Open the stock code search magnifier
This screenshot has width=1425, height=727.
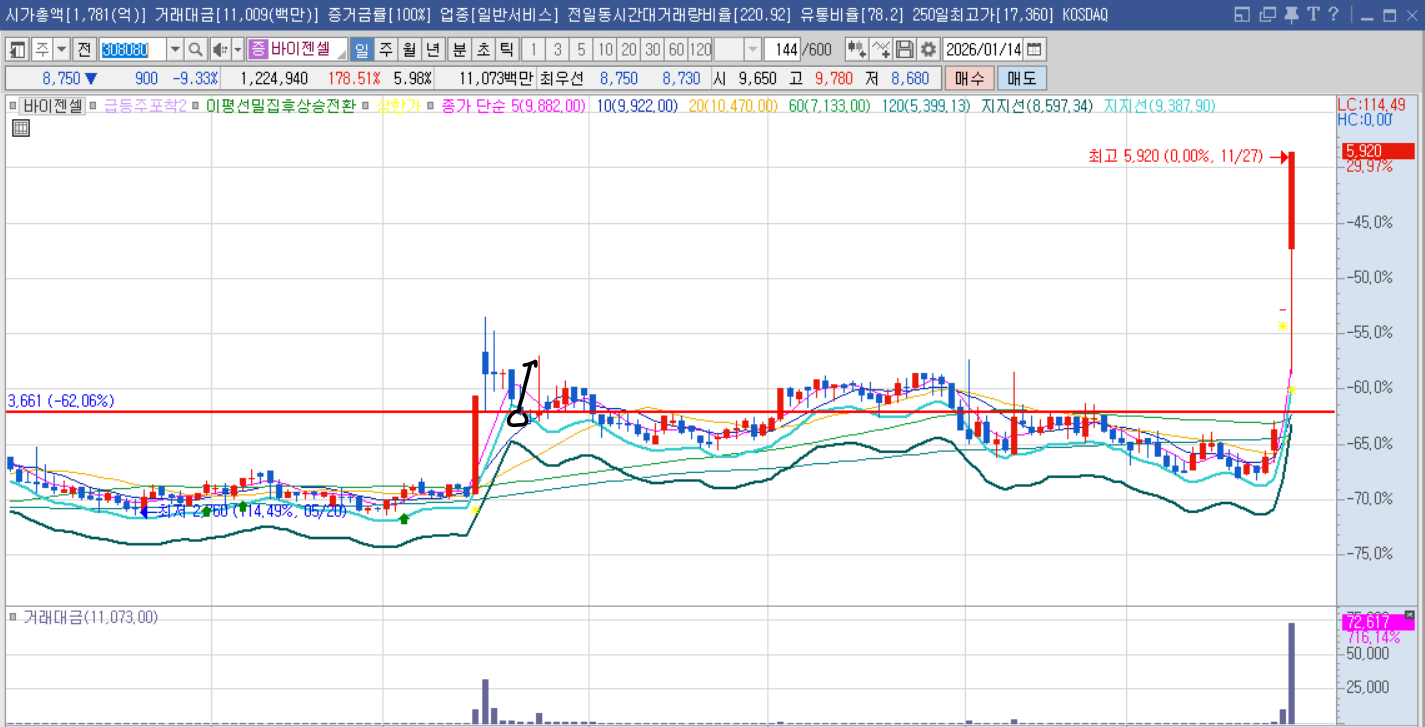click(x=196, y=49)
